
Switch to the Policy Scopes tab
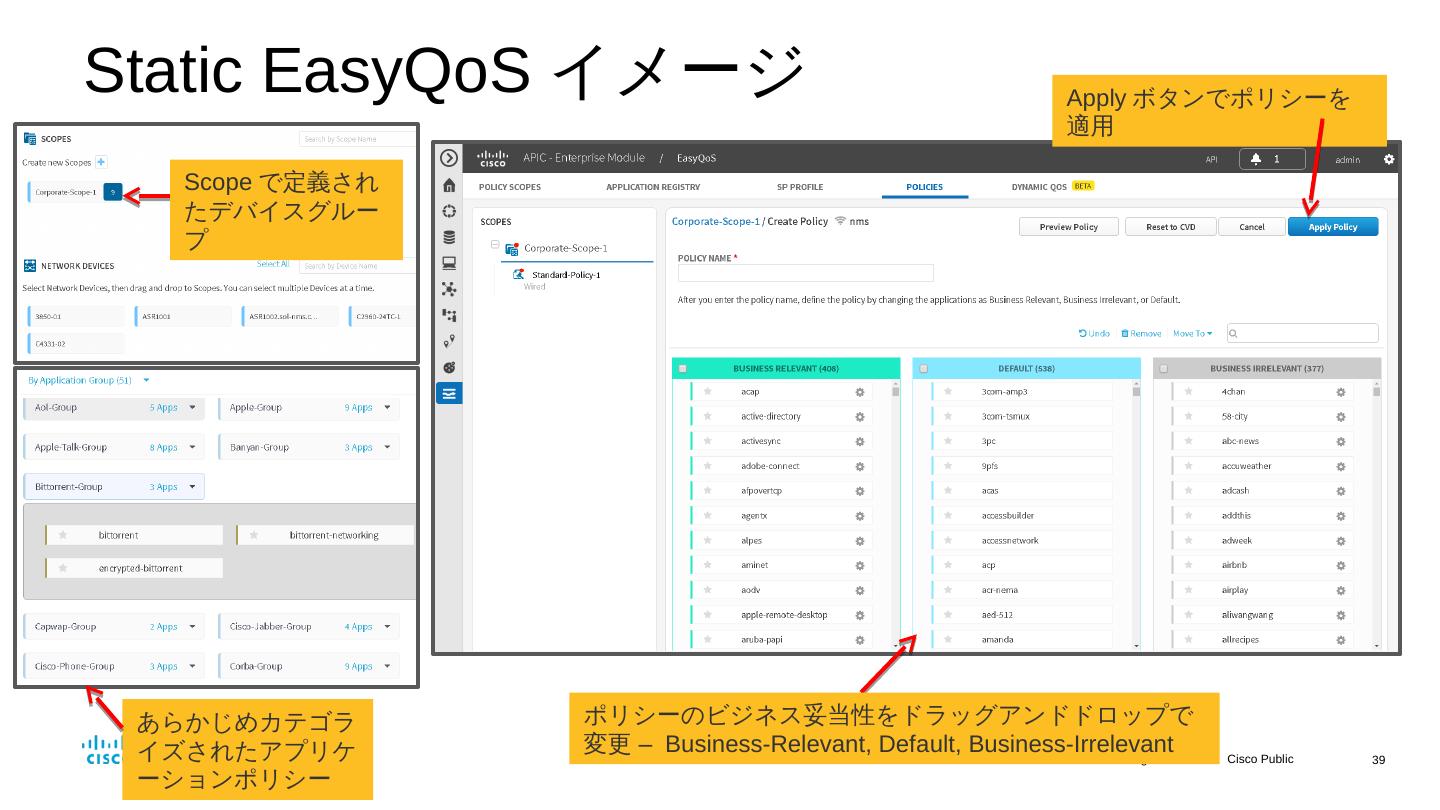510,187
